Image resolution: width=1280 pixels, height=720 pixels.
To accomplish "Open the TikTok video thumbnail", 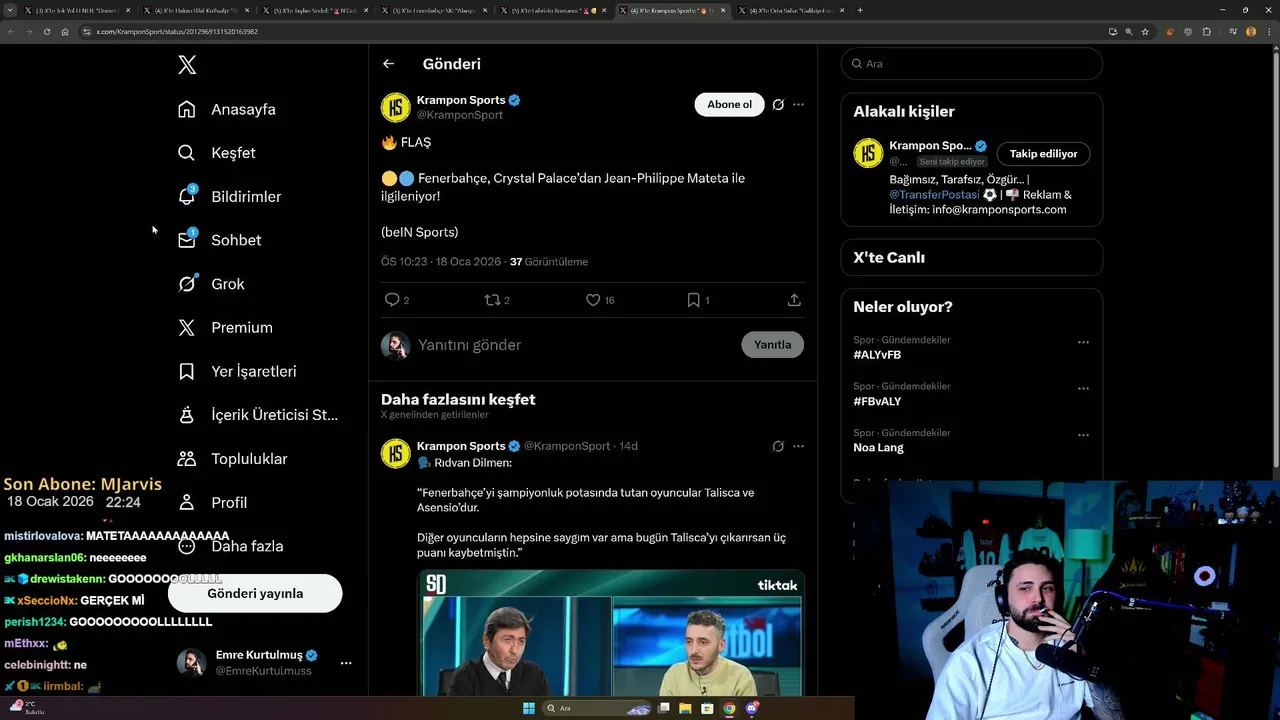I will click(x=611, y=633).
